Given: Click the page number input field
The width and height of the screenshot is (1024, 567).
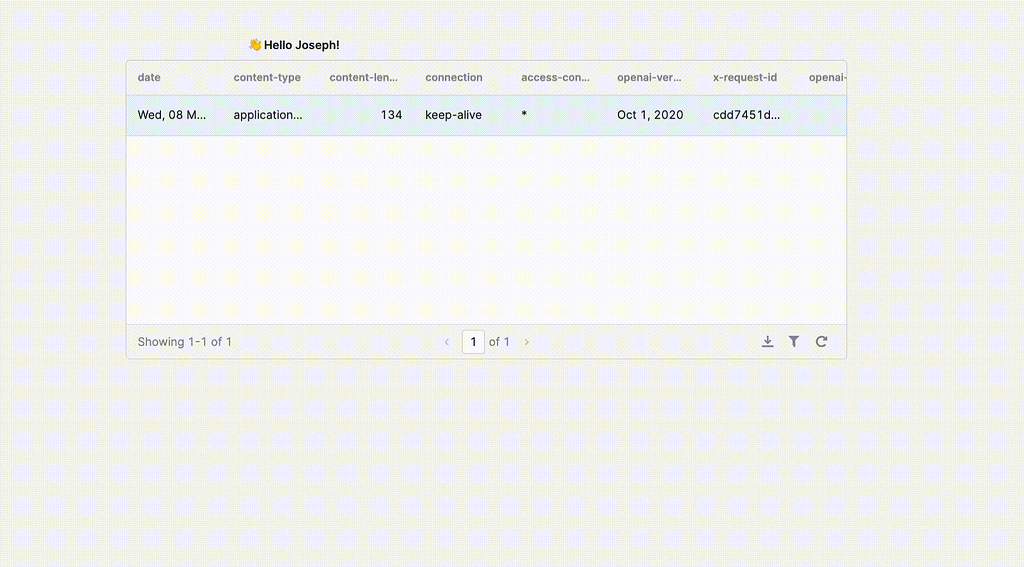Looking at the screenshot, I should [x=473, y=342].
